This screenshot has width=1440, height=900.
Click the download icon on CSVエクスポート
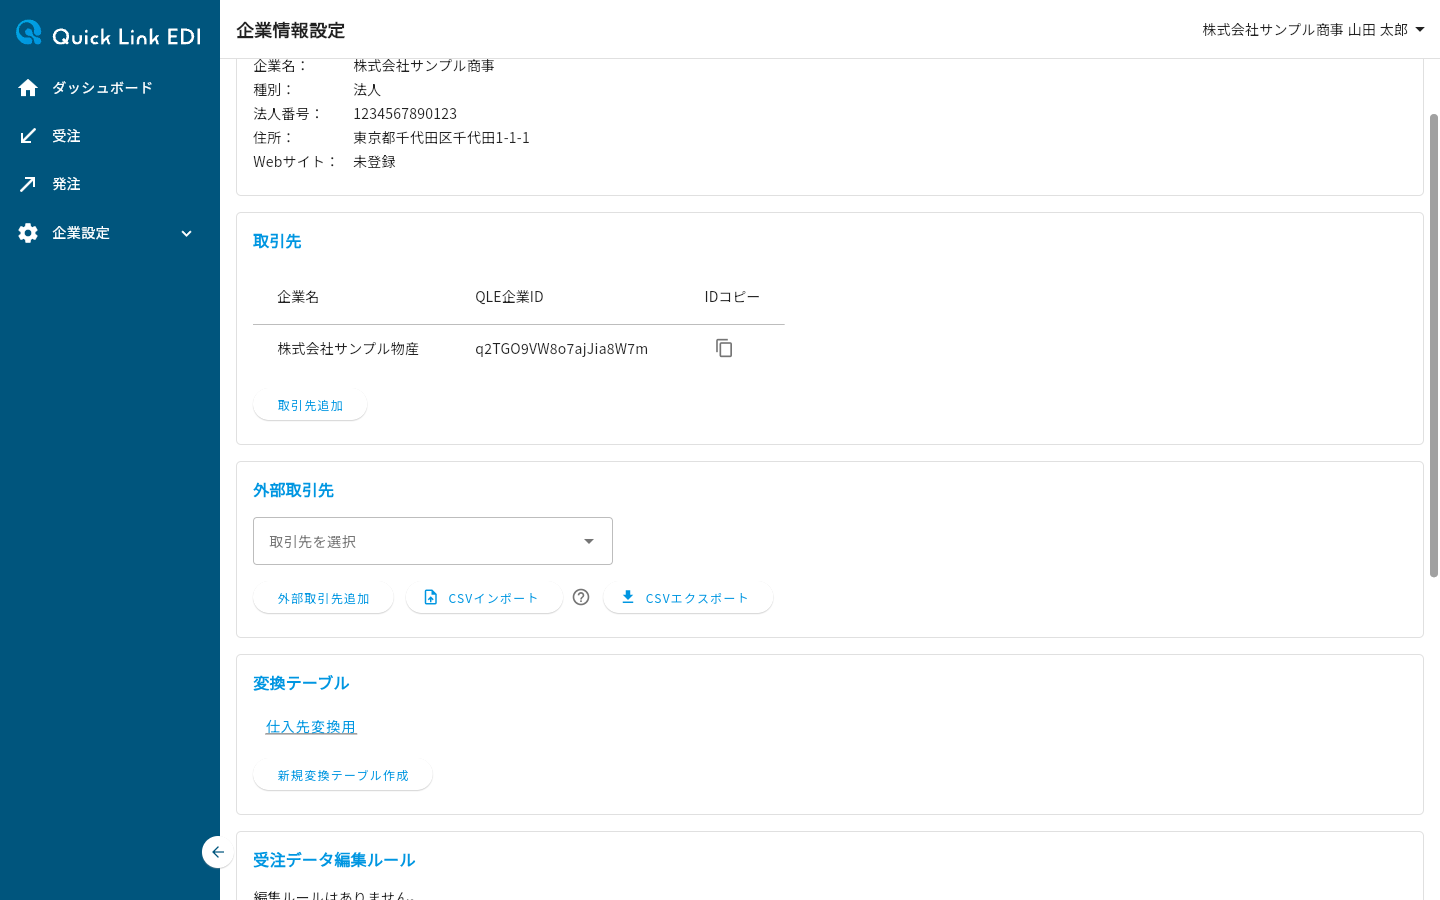pyautogui.click(x=628, y=597)
